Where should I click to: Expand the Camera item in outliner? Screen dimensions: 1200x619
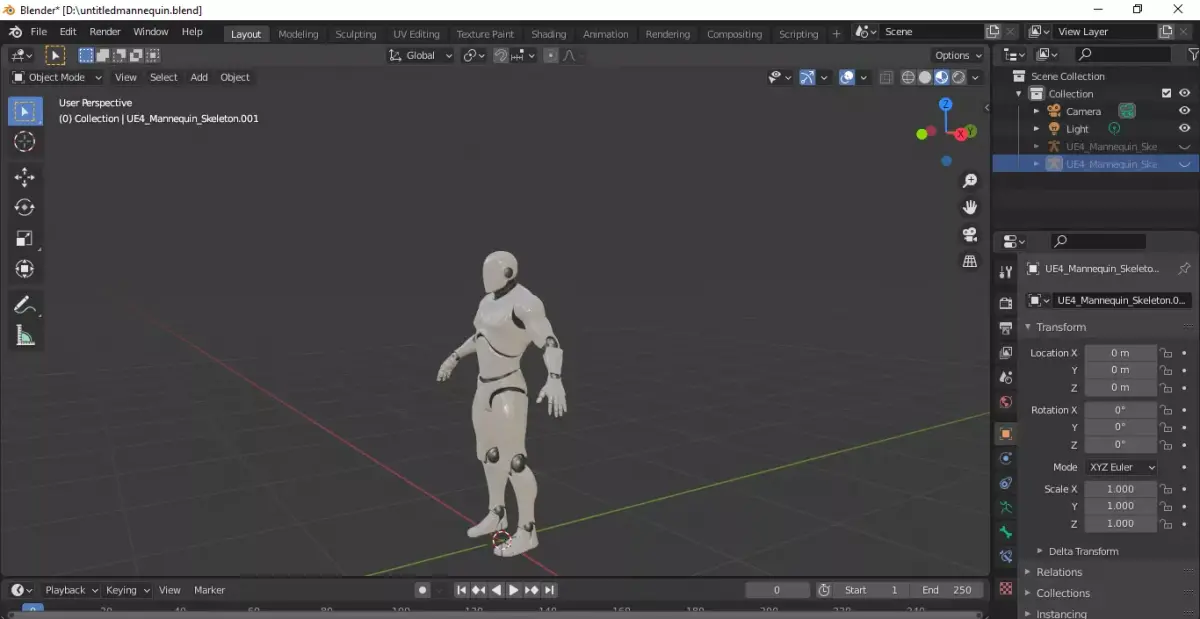1037,111
